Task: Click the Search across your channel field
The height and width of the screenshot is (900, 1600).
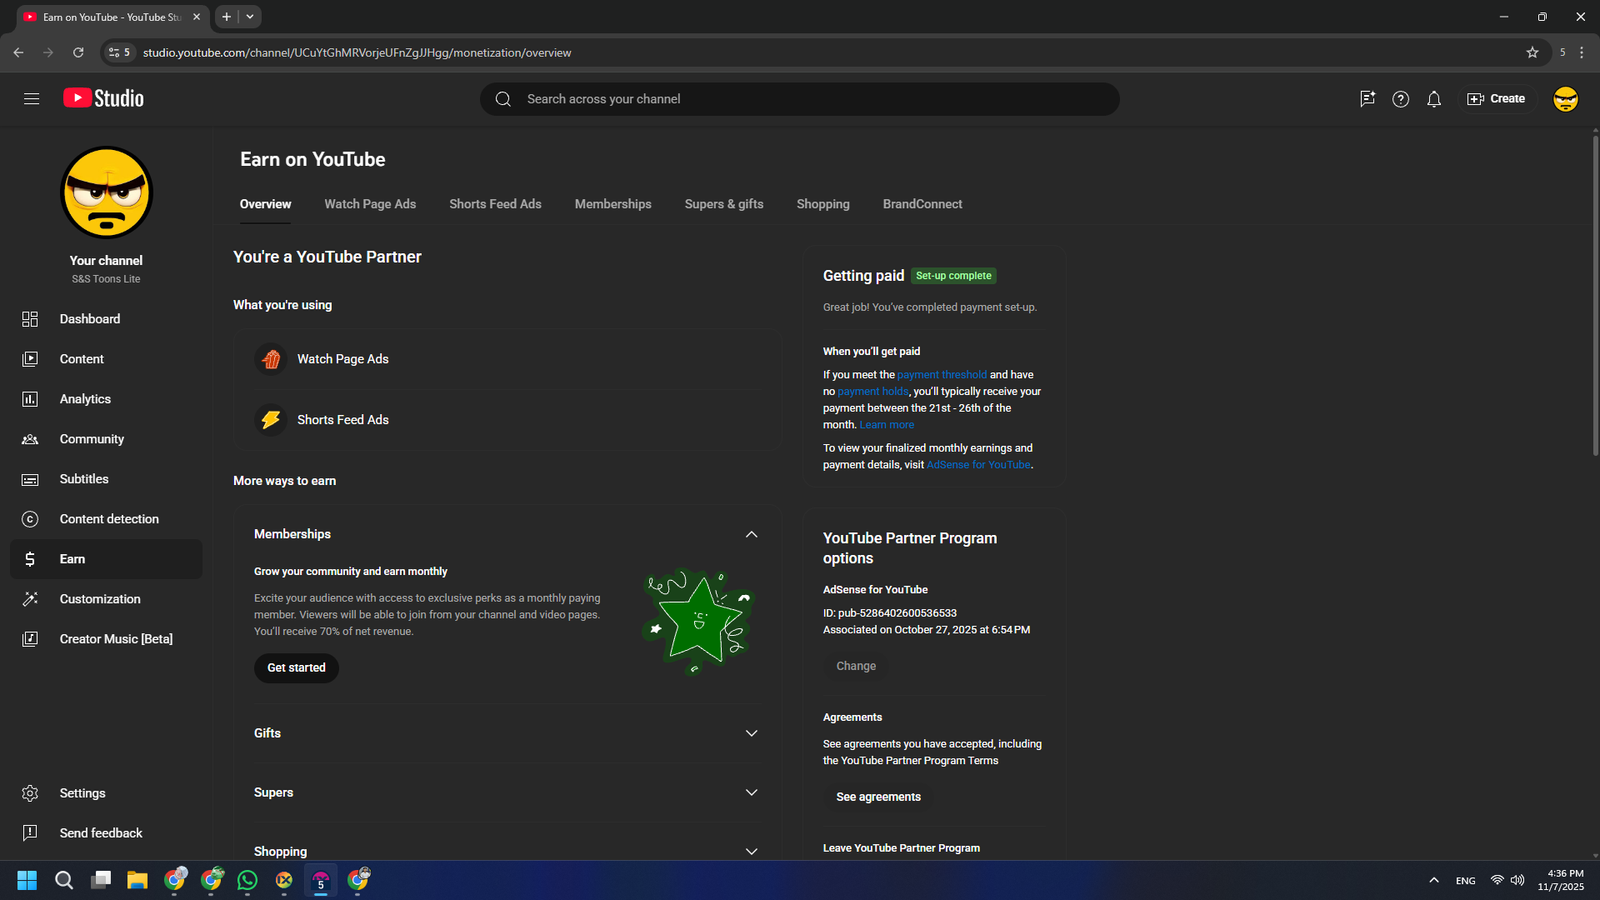Action: point(800,99)
